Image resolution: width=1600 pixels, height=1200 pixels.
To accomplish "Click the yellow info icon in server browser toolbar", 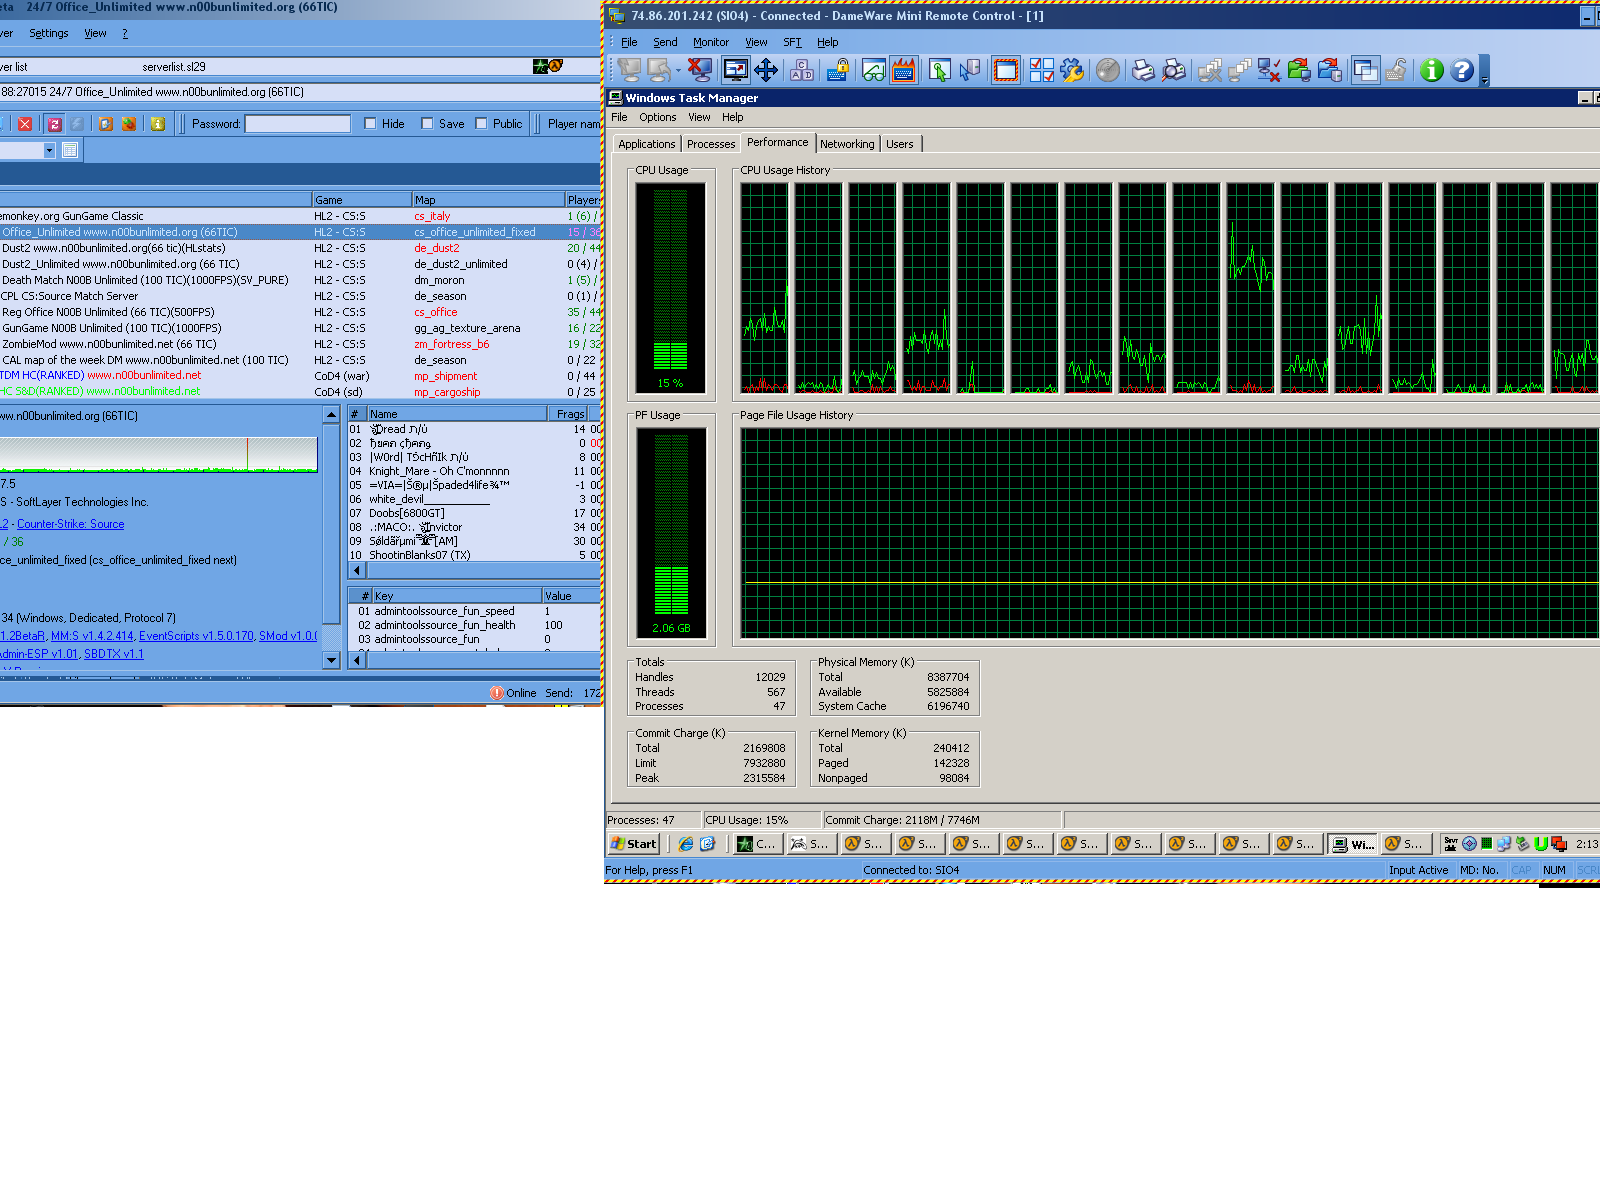I will coord(157,124).
